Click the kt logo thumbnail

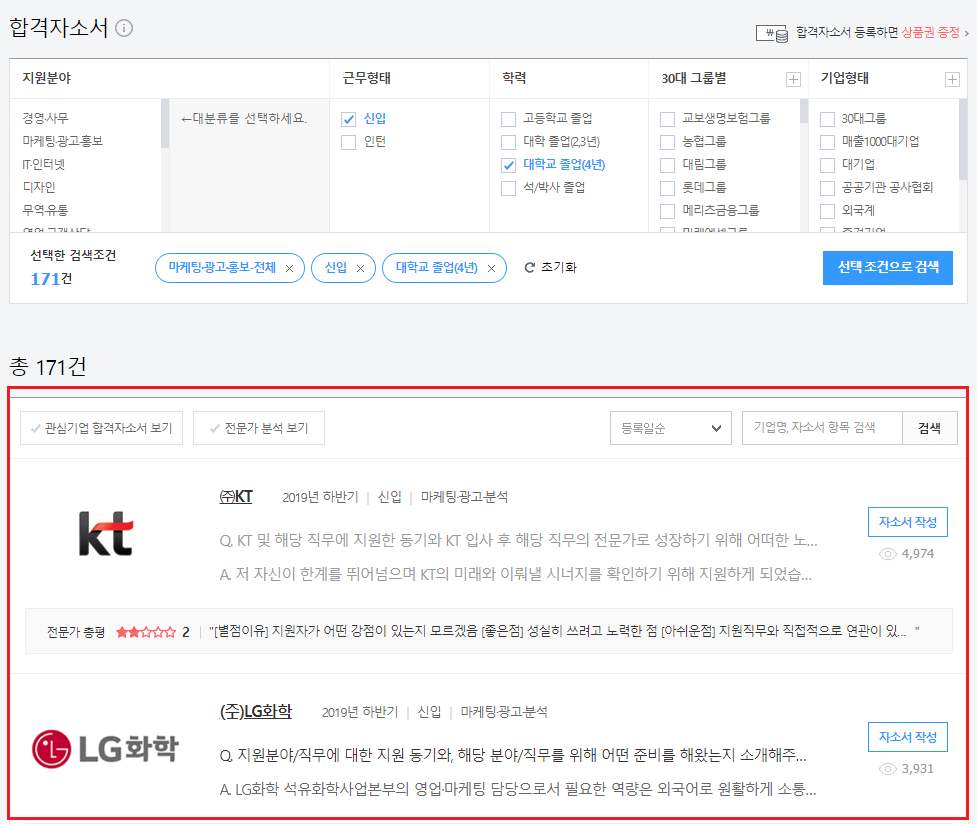[x=106, y=534]
